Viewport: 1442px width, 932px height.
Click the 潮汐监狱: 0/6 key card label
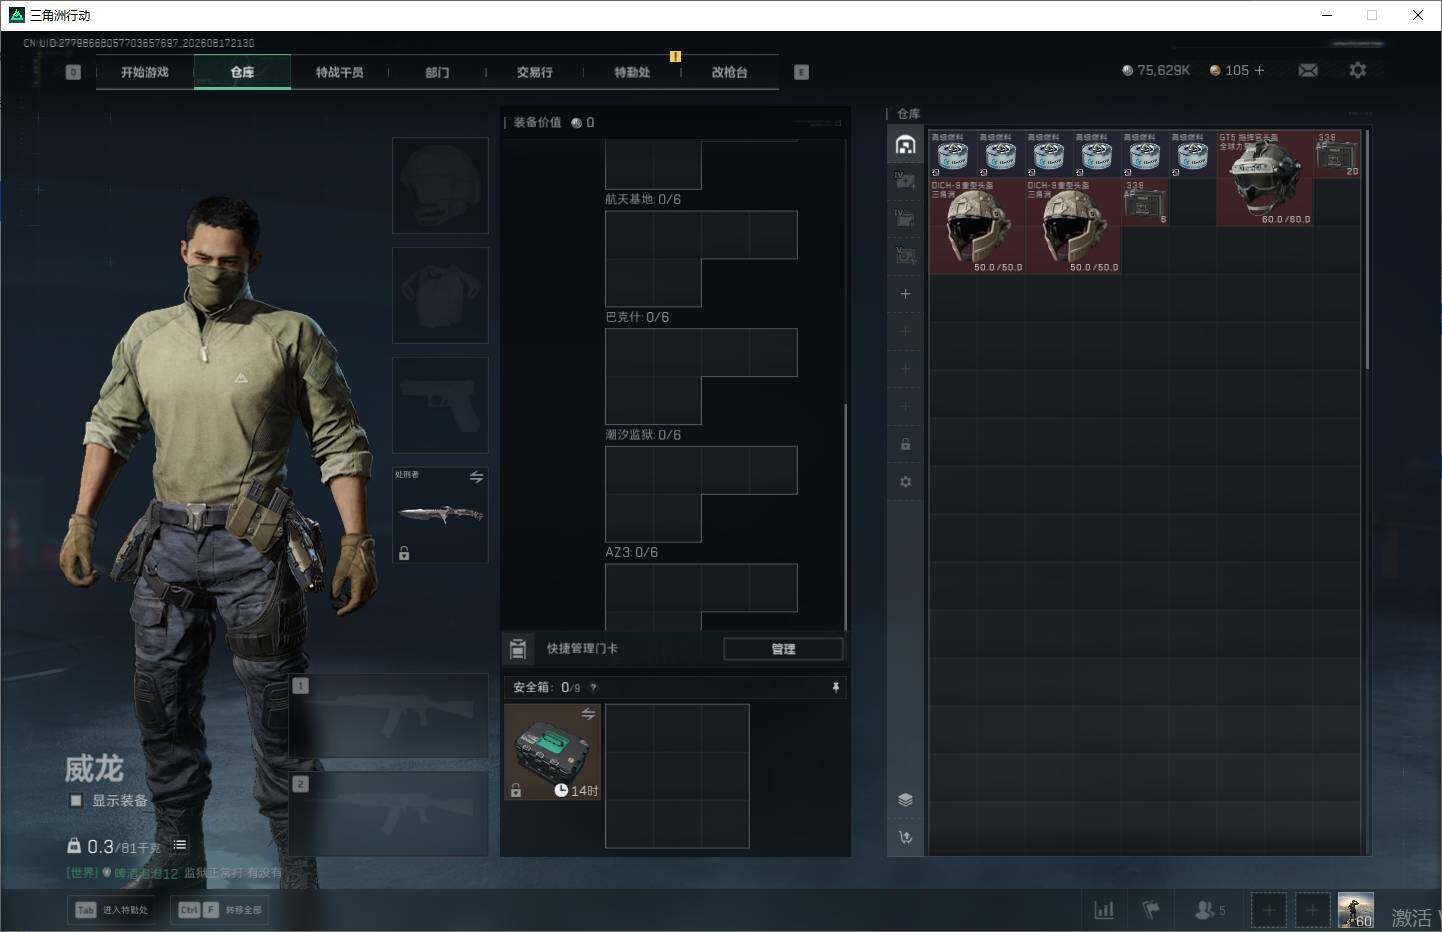(643, 435)
